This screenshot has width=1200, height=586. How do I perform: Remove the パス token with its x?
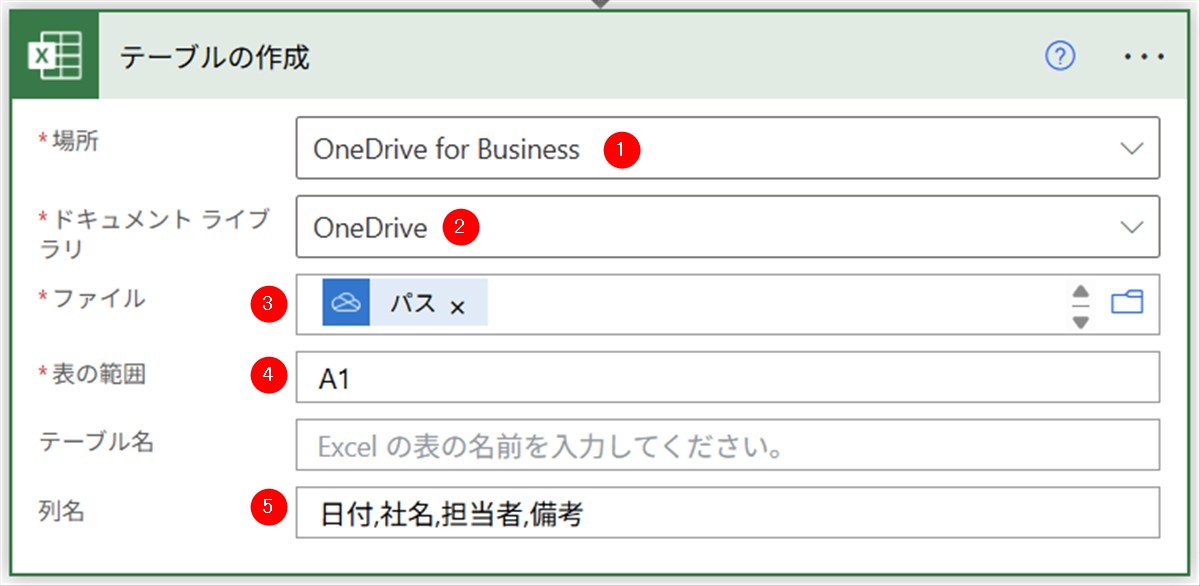pyautogui.click(x=458, y=307)
